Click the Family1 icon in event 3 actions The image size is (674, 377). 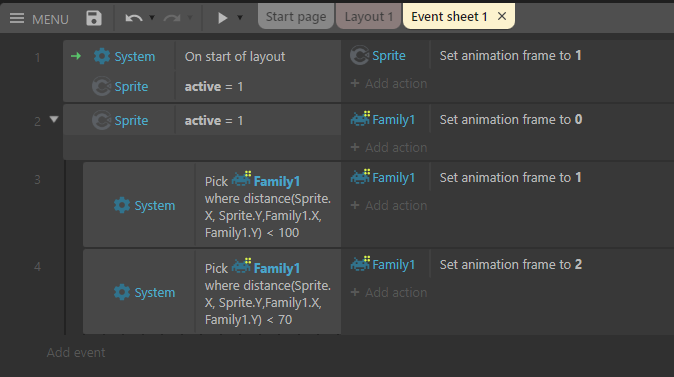pos(360,177)
